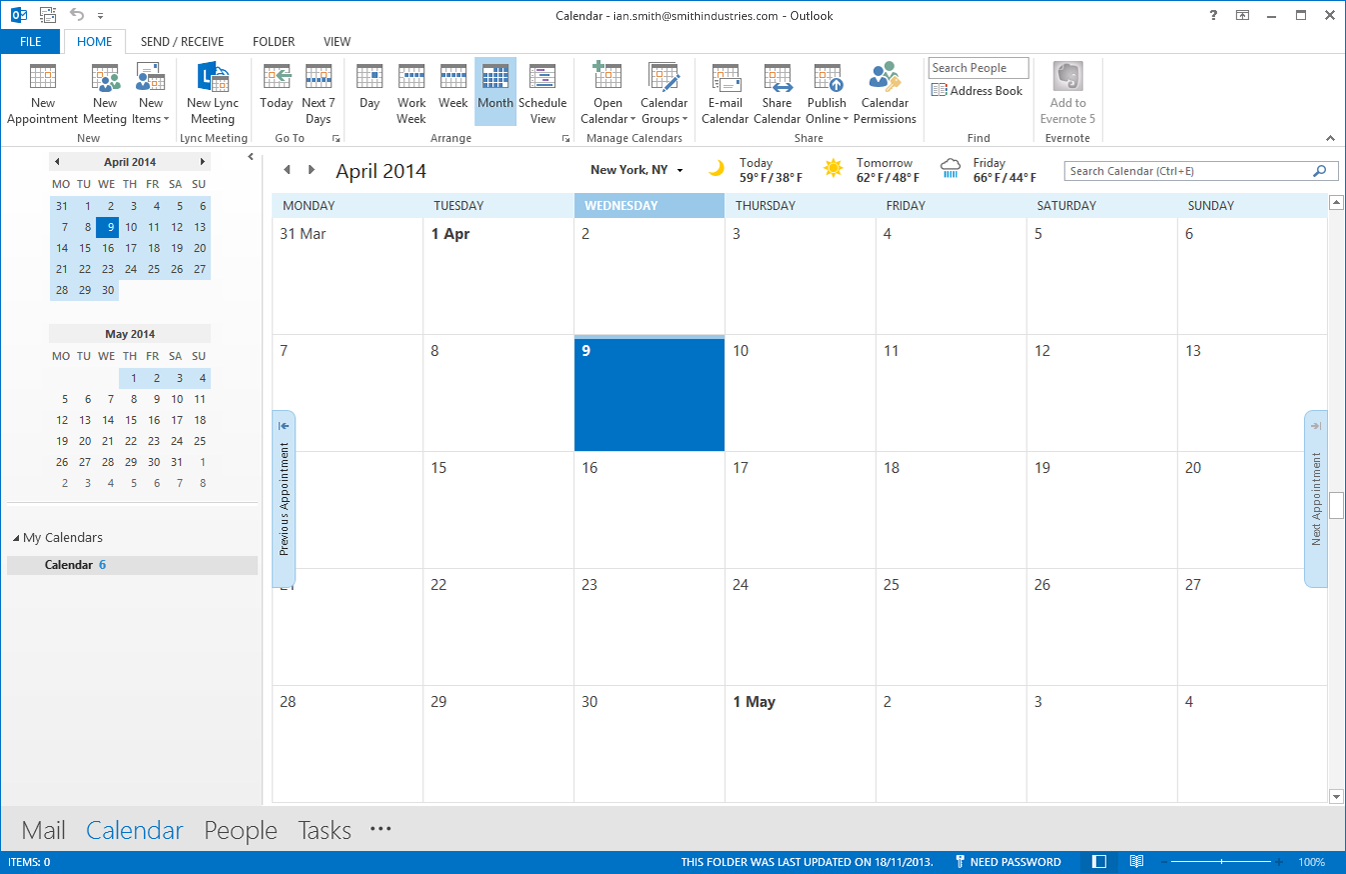This screenshot has height=874, width=1346.
Task: Toggle Reading view in status bar
Action: [x=1136, y=862]
